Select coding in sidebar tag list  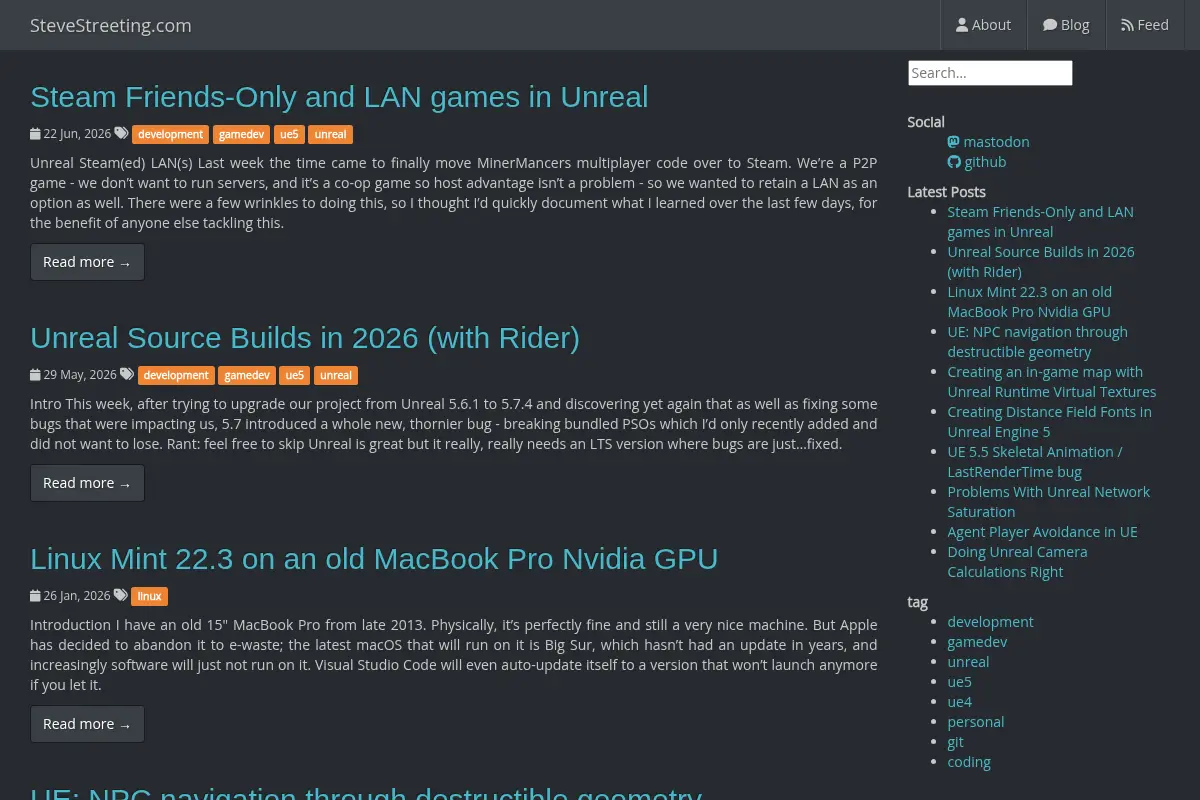(969, 762)
